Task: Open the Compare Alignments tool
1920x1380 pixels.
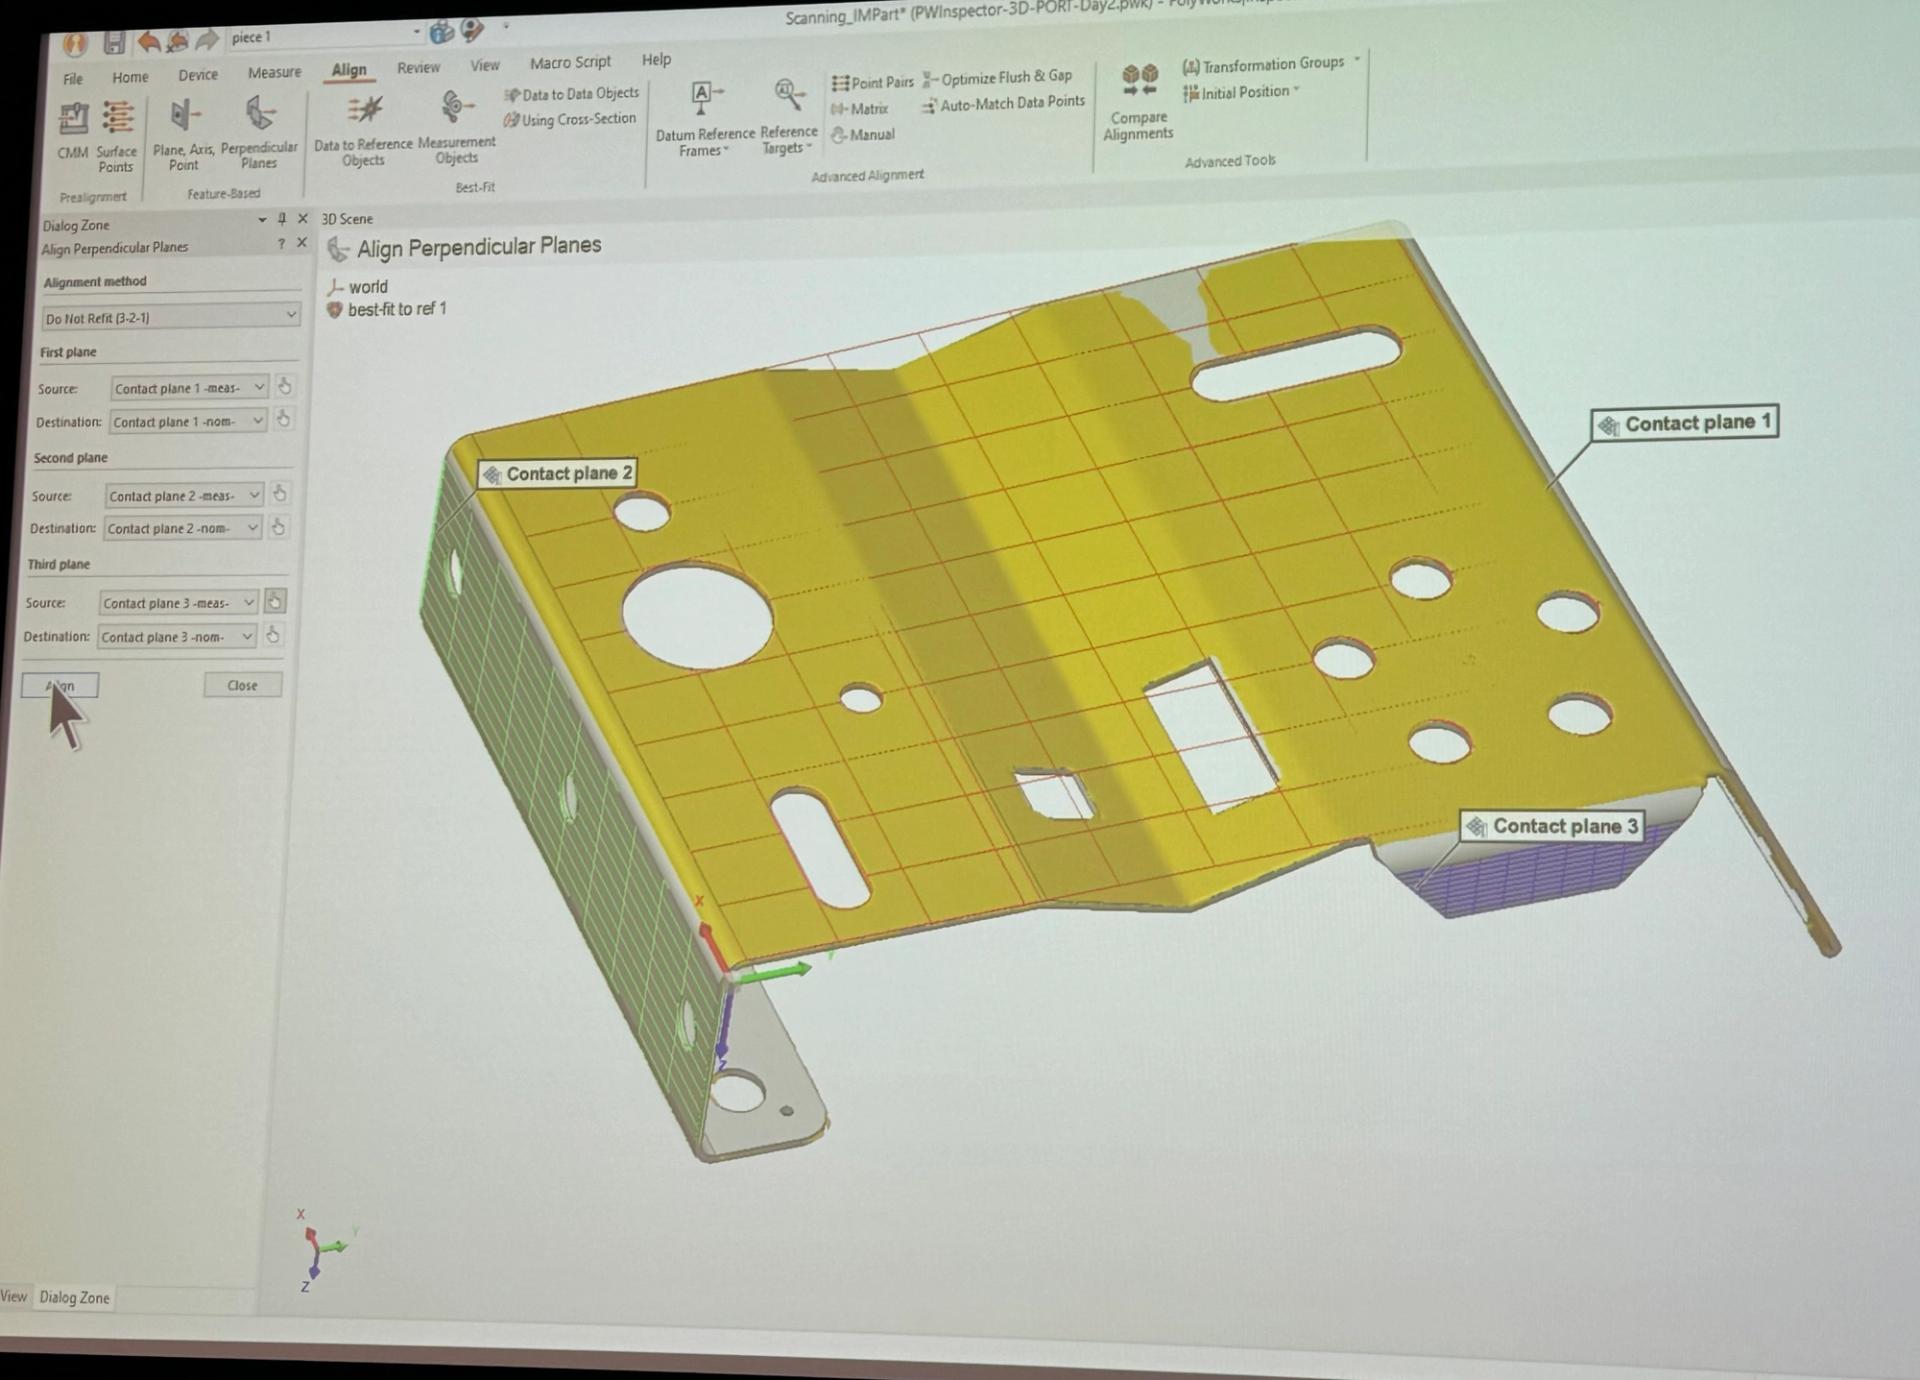Action: tap(1139, 101)
